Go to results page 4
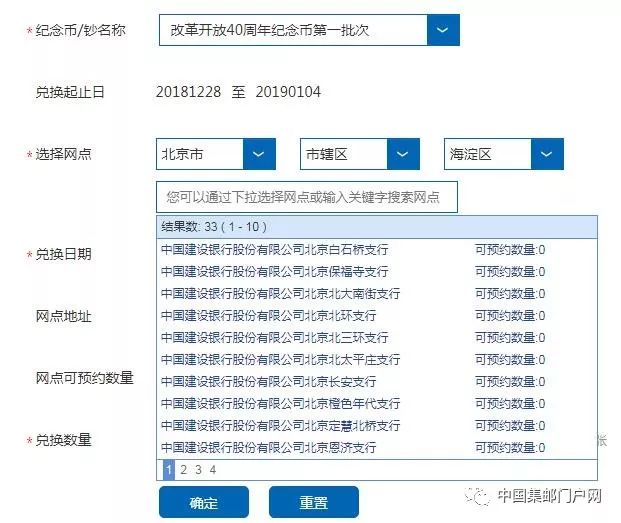 click(x=213, y=470)
